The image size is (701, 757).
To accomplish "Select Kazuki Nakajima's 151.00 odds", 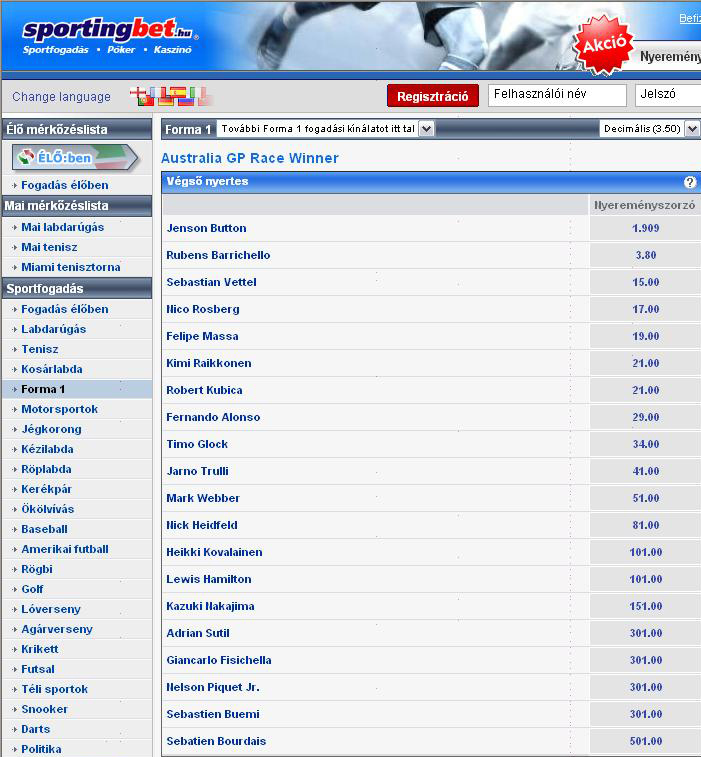I will tap(645, 607).
